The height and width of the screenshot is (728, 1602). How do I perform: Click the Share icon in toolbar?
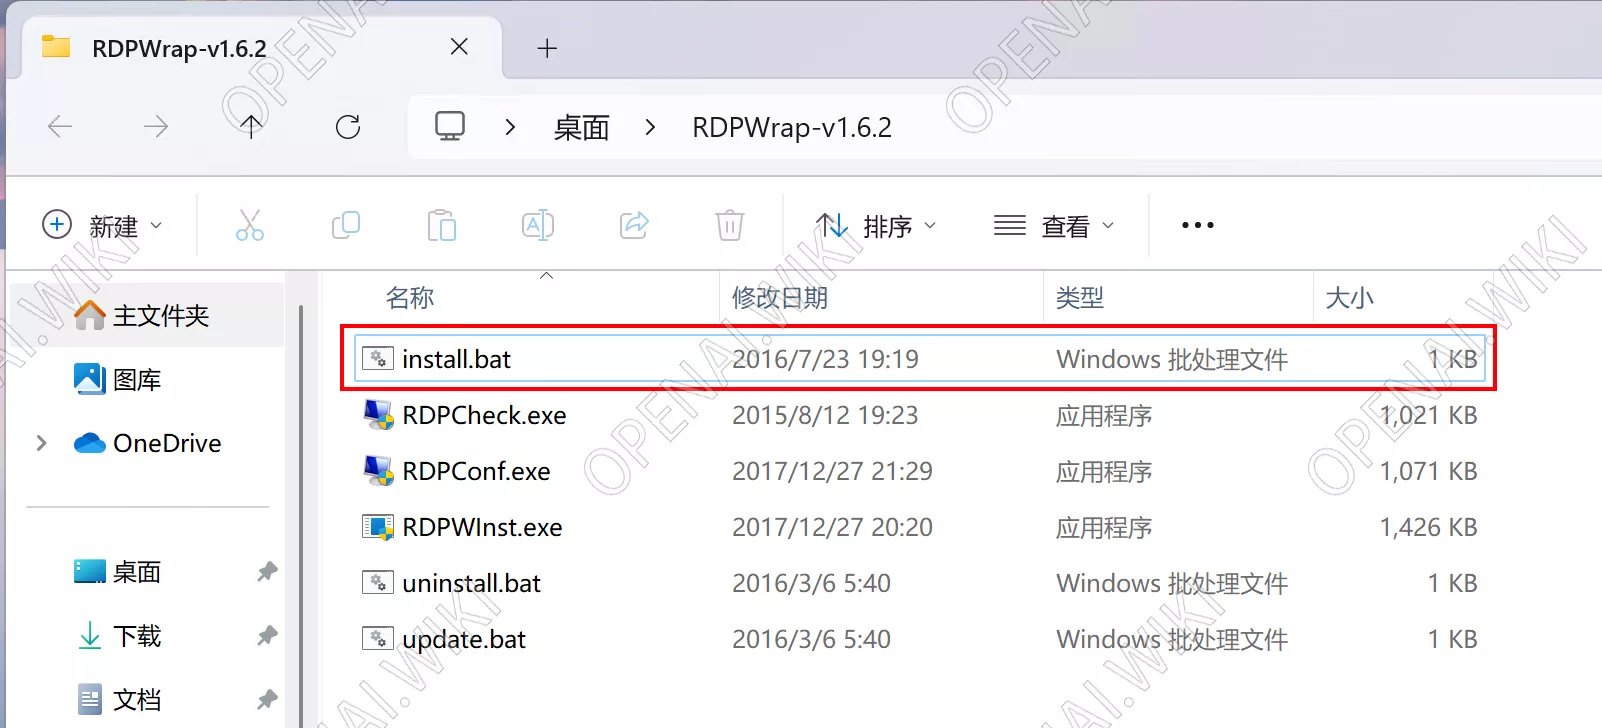point(634,225)
